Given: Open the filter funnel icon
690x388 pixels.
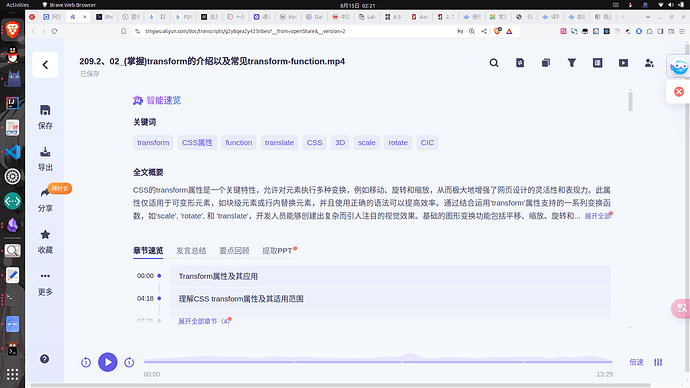Looking at the screenshot, I should tap(572, 63).
